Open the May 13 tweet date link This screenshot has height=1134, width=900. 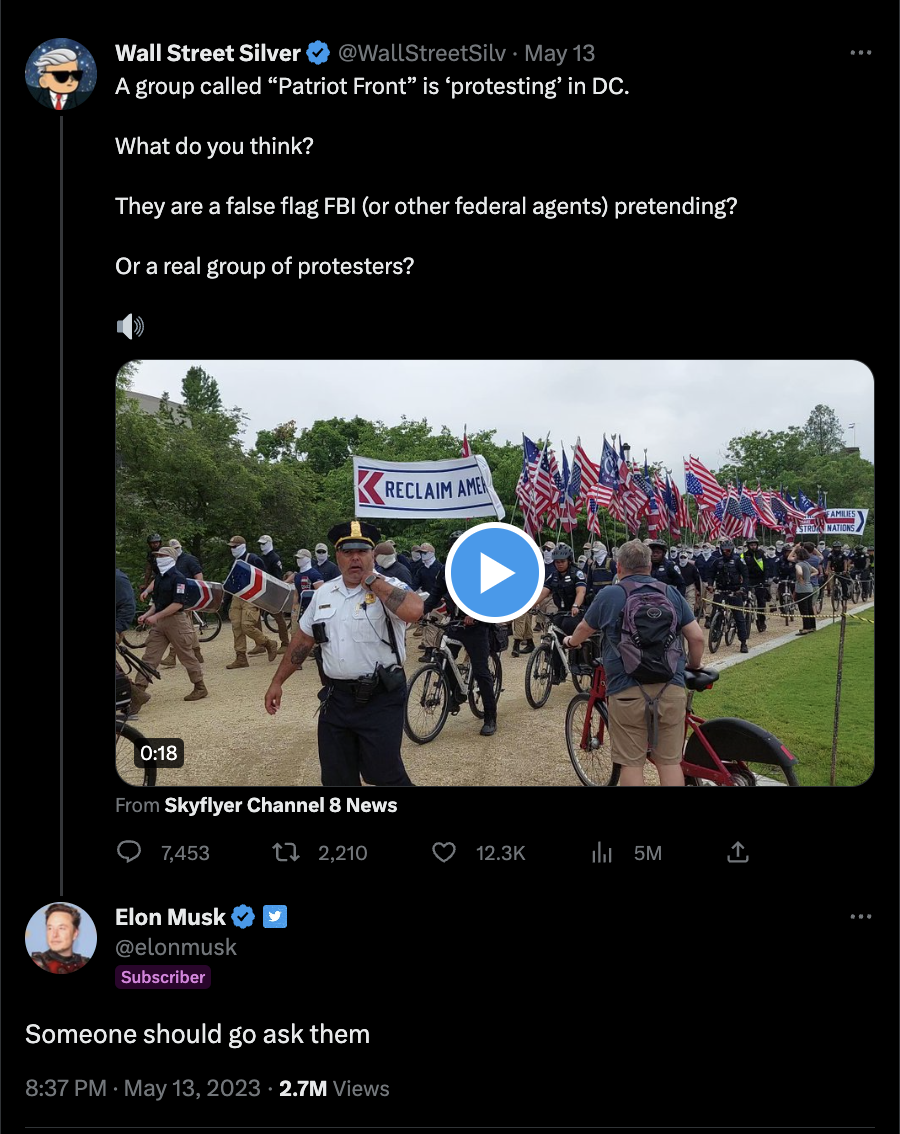pyautogui.click(x=559, y=53)
